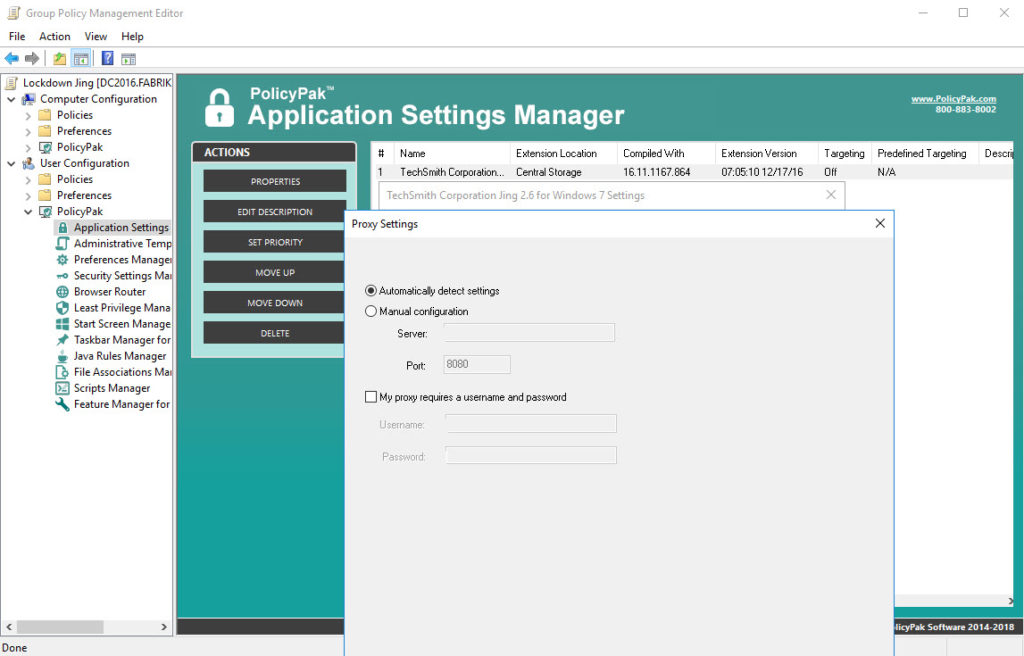Close the TechSmith Corporation Jing Settings window

(x=831, y=195)
